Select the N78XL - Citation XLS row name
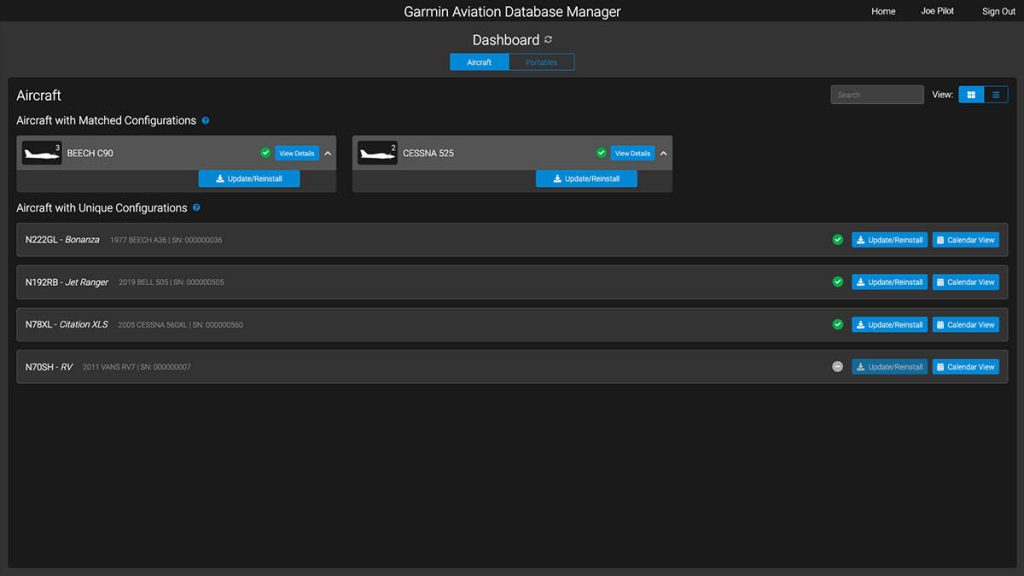The image size is (1024, 576). [67, 325]
